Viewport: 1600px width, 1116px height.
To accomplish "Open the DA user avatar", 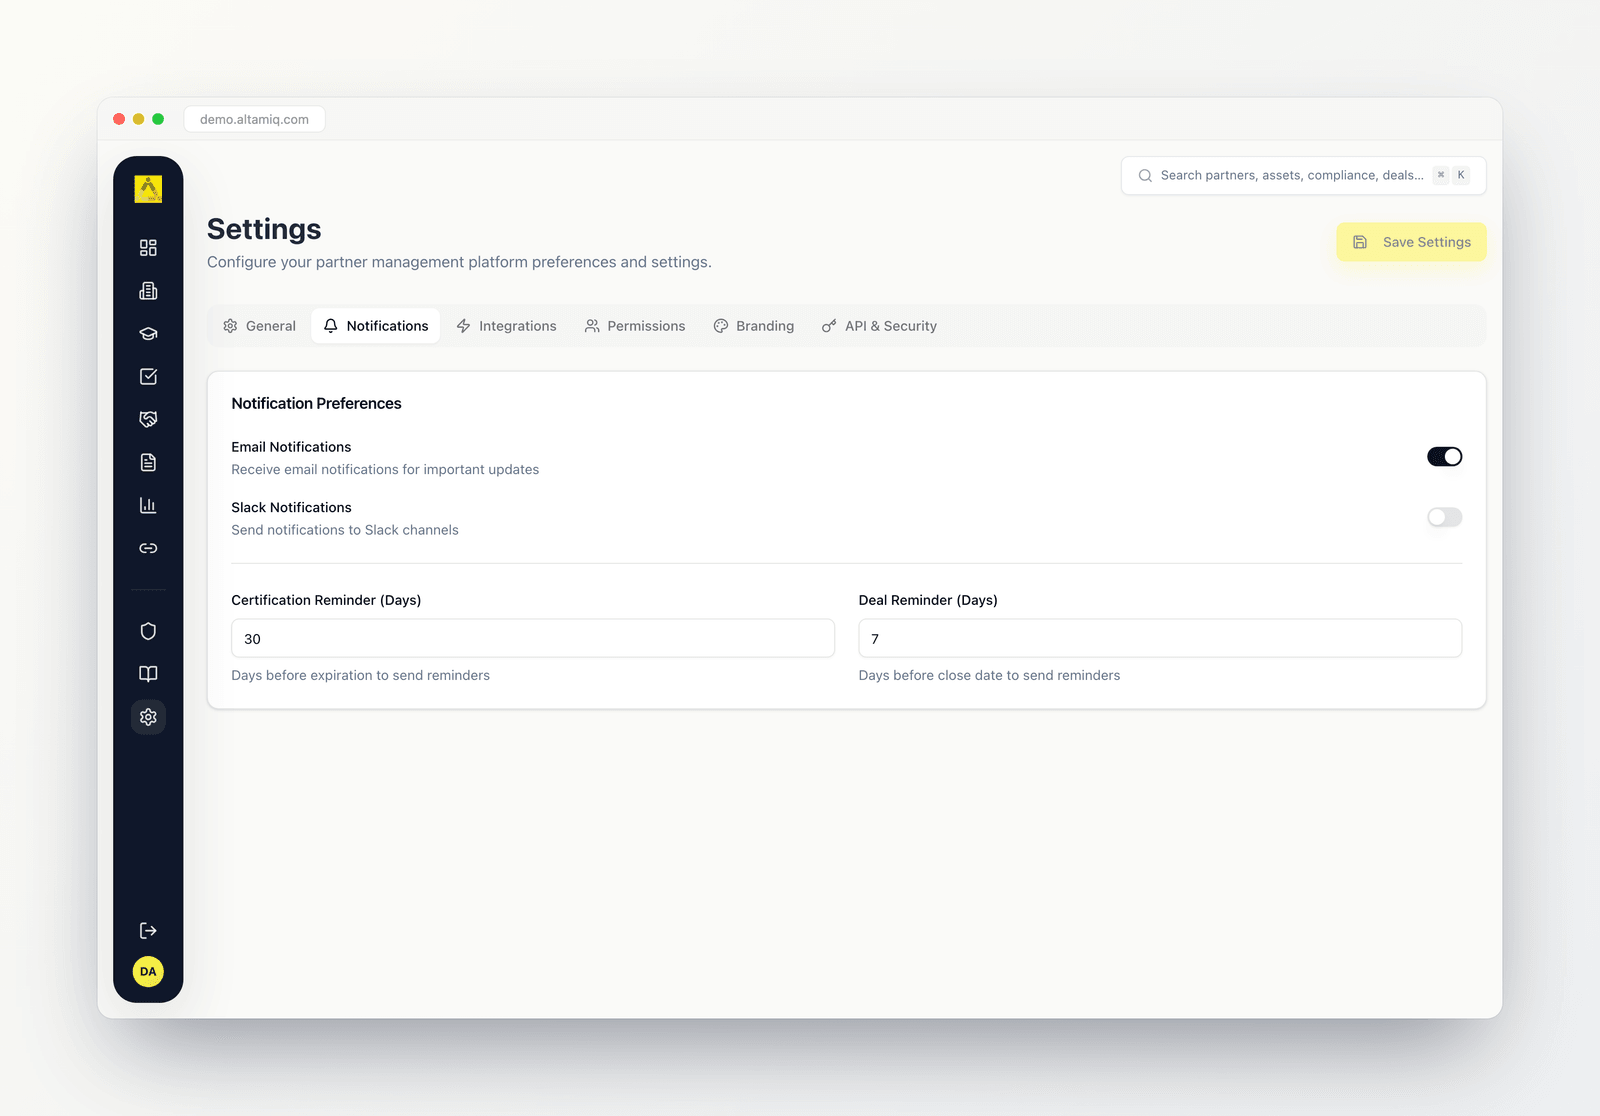I will [148, 972].
